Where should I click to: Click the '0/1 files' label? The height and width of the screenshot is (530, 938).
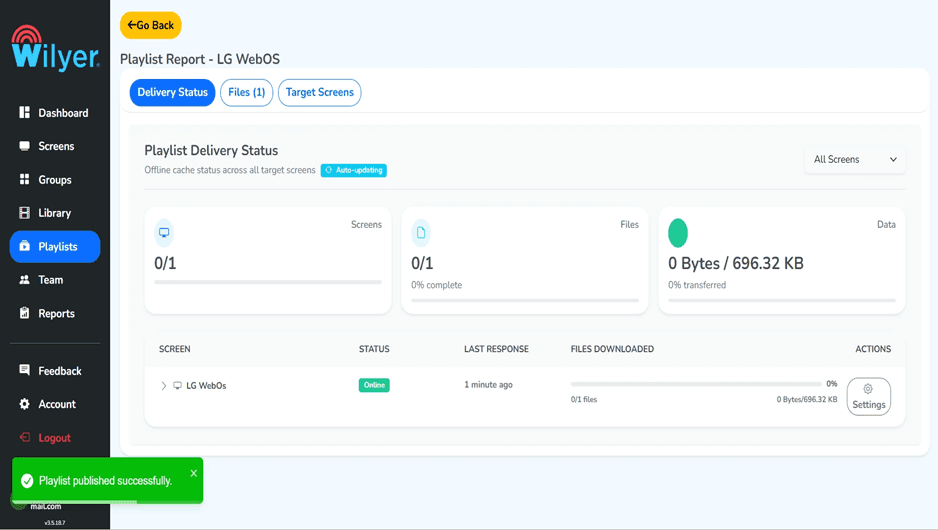[584, 400]
